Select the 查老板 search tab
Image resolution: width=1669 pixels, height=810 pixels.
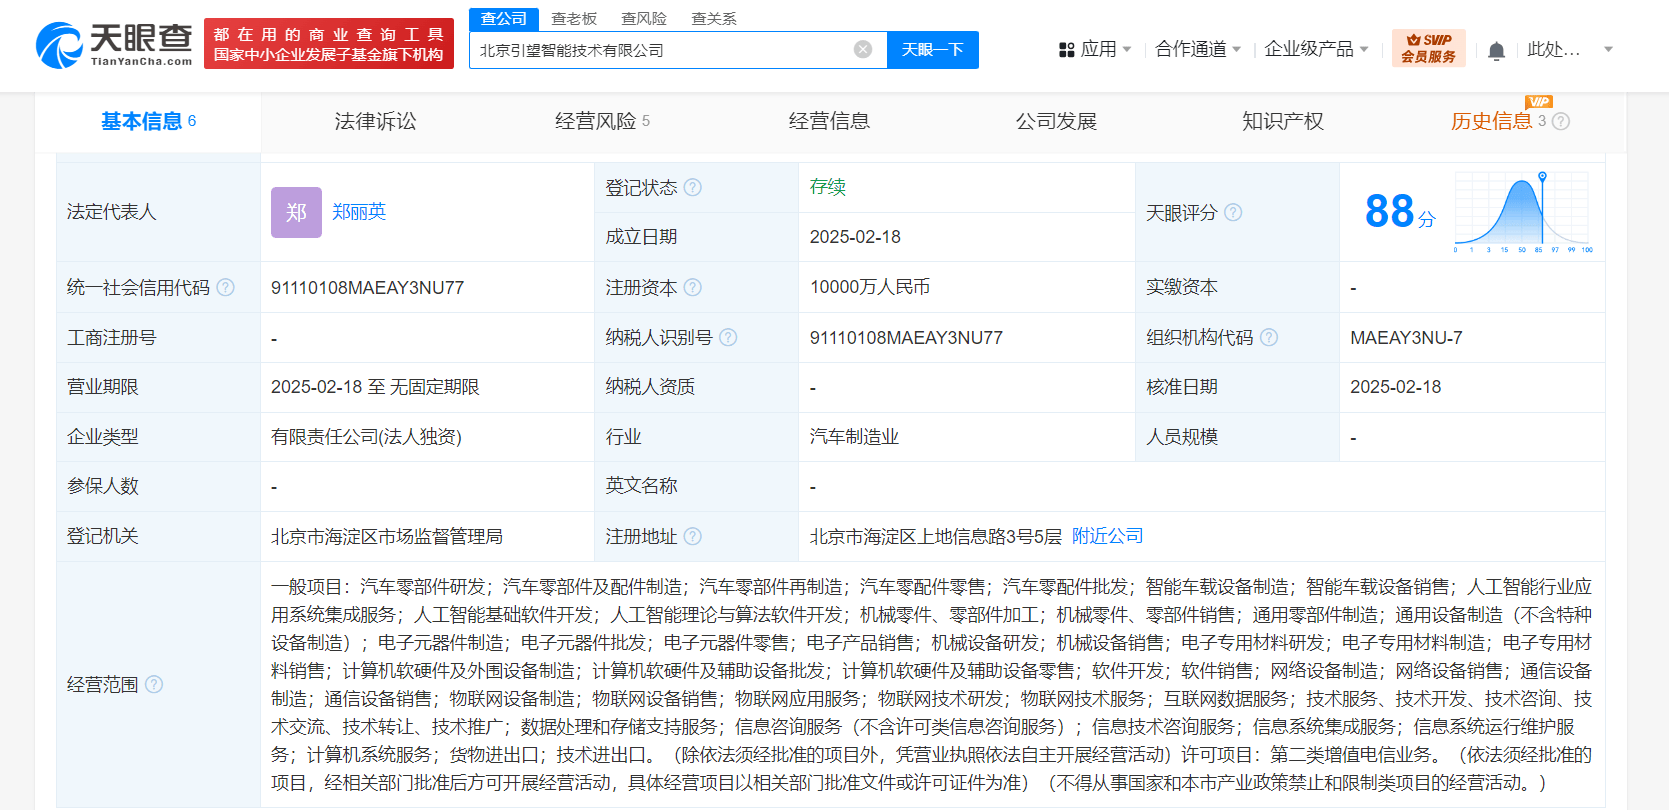(574, 19)
